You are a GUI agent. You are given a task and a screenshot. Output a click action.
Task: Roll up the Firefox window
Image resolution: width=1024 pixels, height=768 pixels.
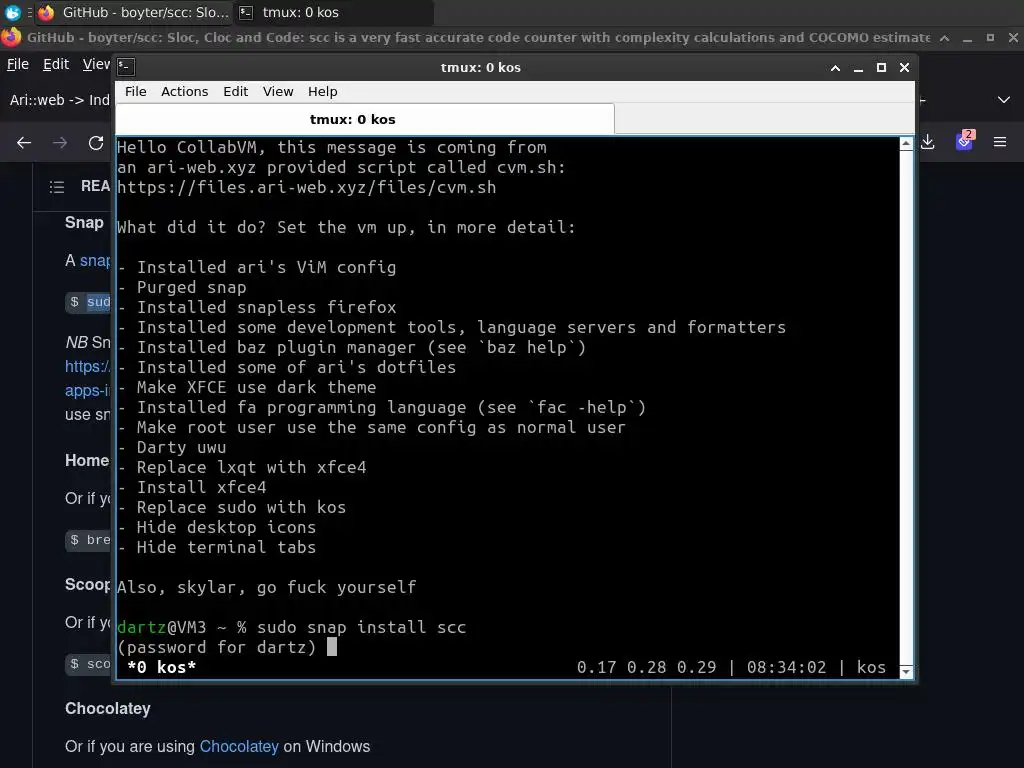[x=944, y=38]
